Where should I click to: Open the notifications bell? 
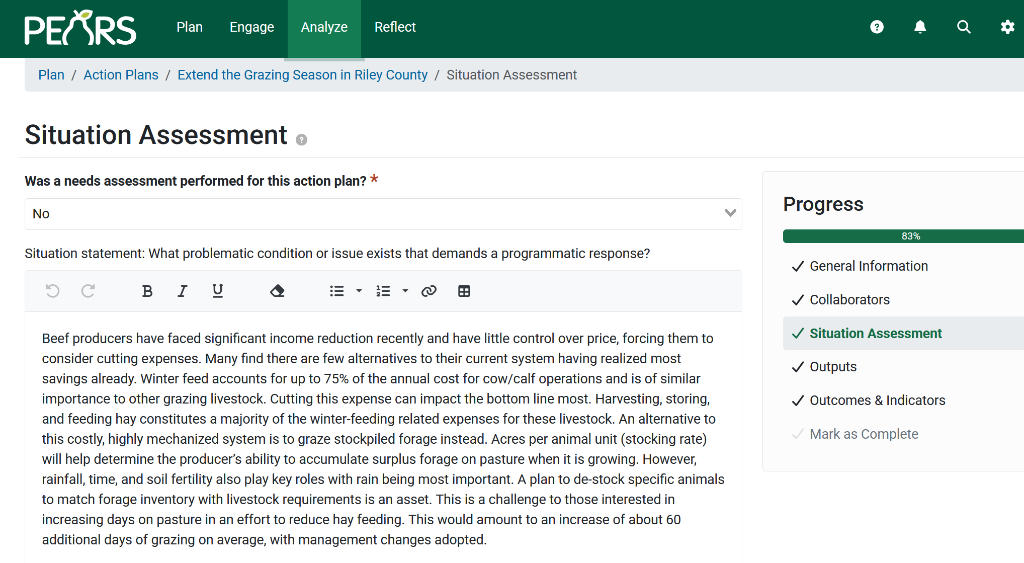(x=920, y=27)
